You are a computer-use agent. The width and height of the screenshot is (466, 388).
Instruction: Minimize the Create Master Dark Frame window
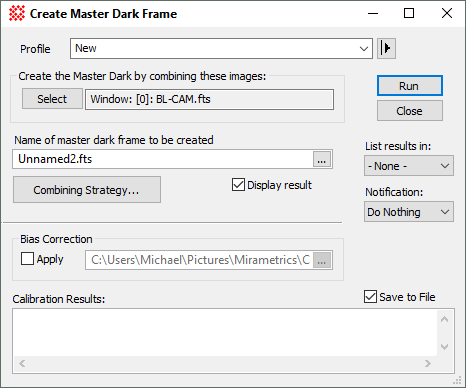(373, 14)
